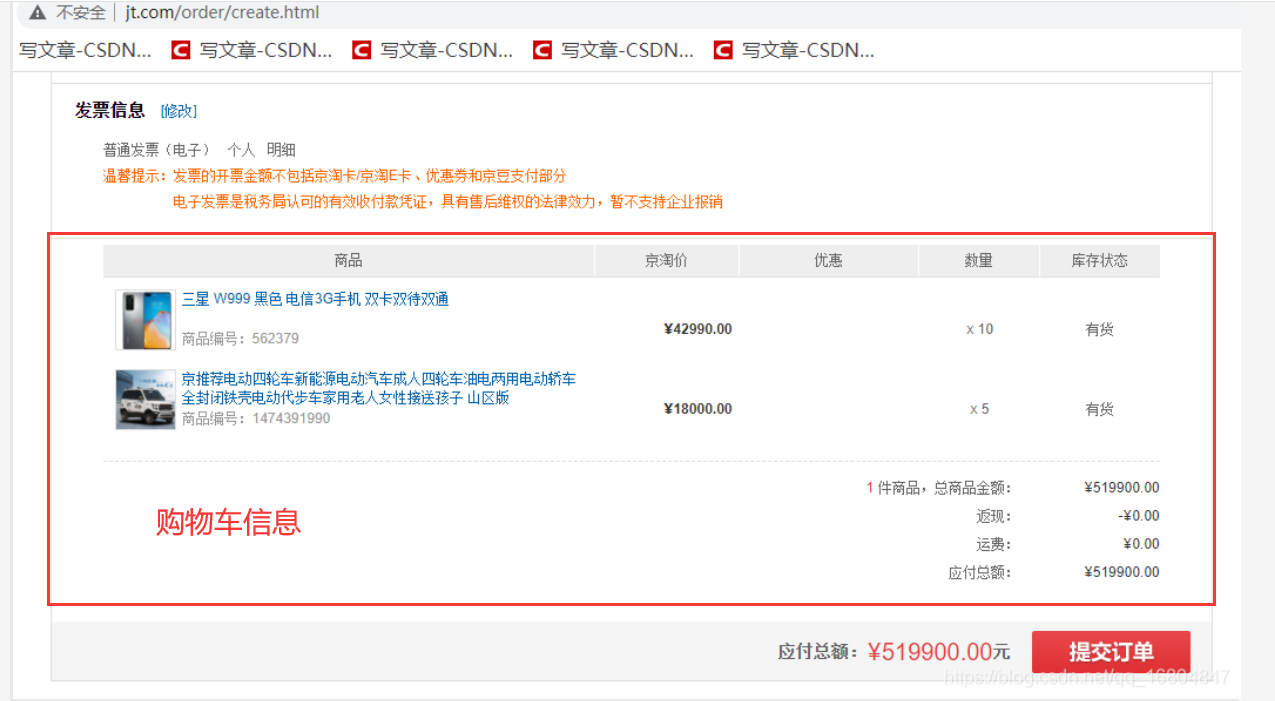Screen dimensions: 1275x701
Task: Submit the order with 提交订单 button
Action: (x=1111, y=652)
